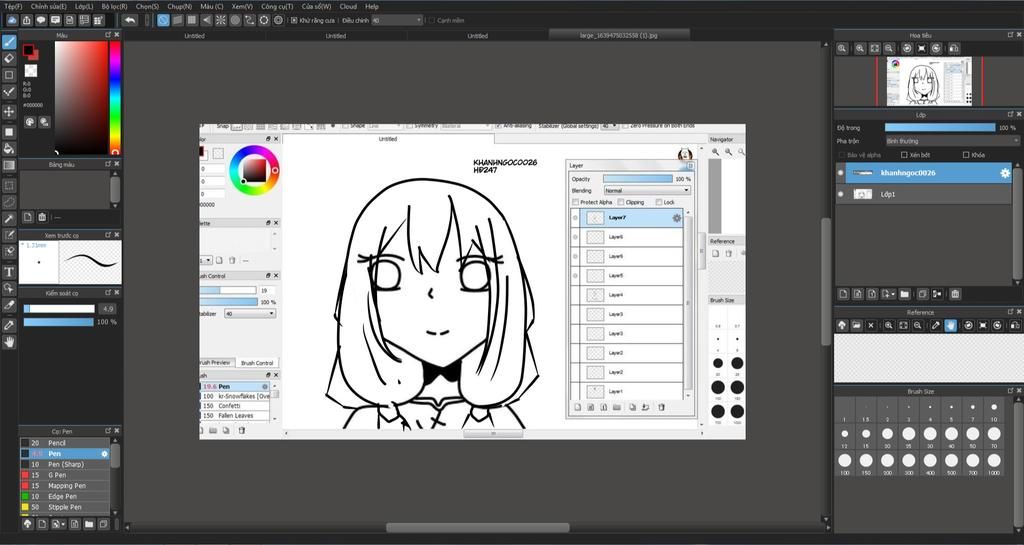The height and width of the screenshot is (545, 1024).
Task: Enable the Xén bớt checkbox
Action: coord(904,155)
